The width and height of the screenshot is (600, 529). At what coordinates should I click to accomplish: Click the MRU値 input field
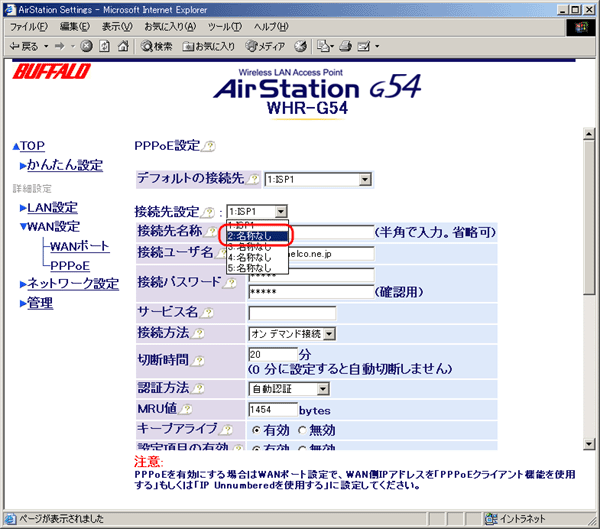(273, 410)
